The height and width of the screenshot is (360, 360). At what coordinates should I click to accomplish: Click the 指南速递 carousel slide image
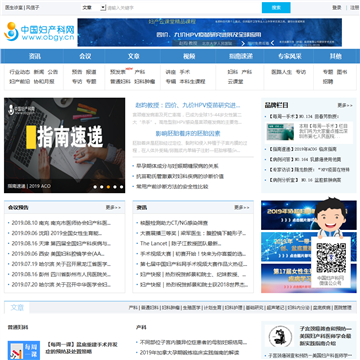click(65, 145)
